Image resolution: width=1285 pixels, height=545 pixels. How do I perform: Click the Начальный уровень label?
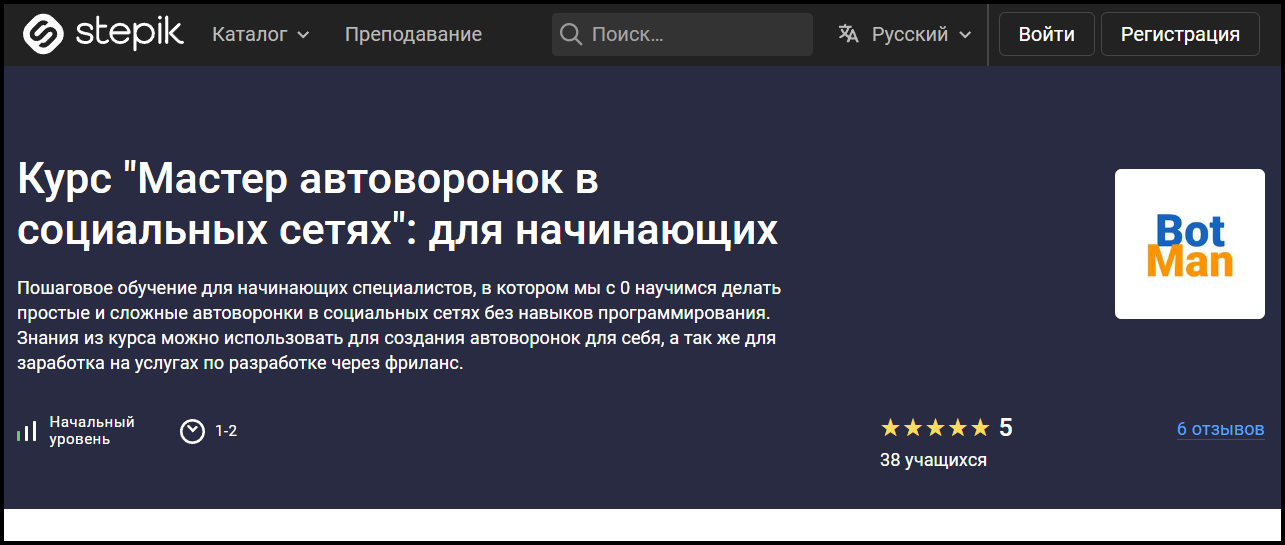point(92,431)
